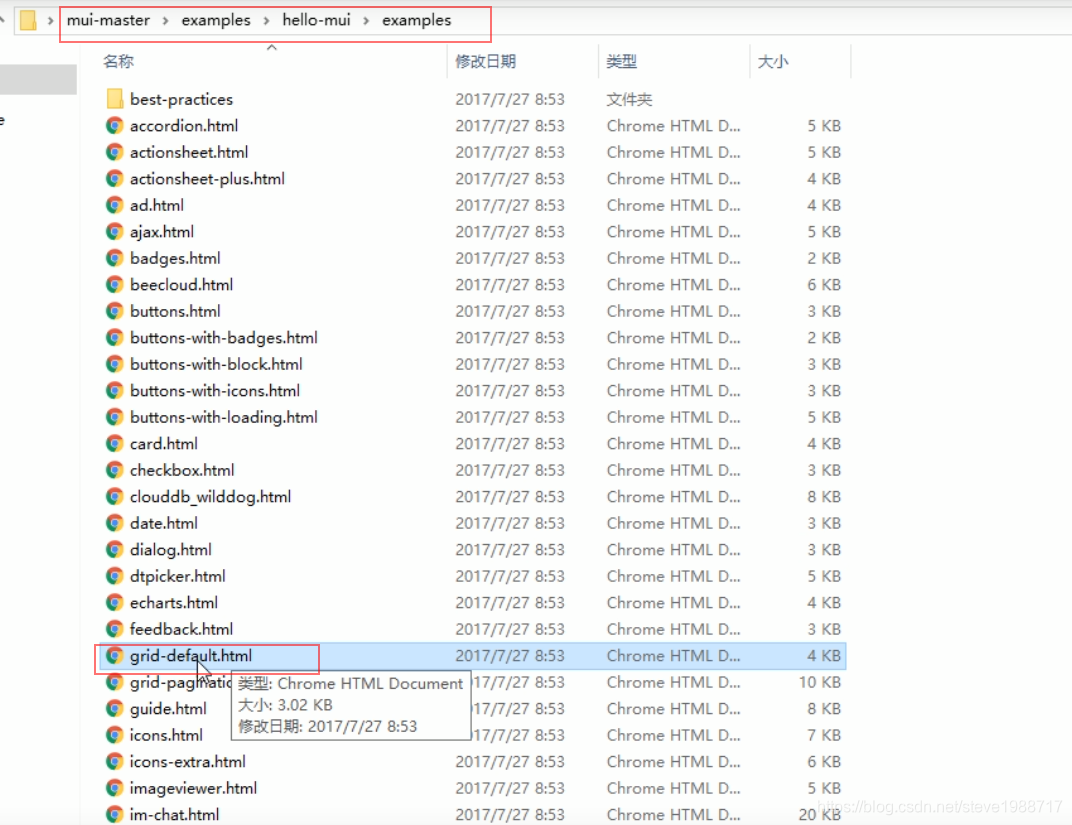Click the Chrome icon of buttons-with-loading.html
1072x825 pixels.
tap(115, 417)
